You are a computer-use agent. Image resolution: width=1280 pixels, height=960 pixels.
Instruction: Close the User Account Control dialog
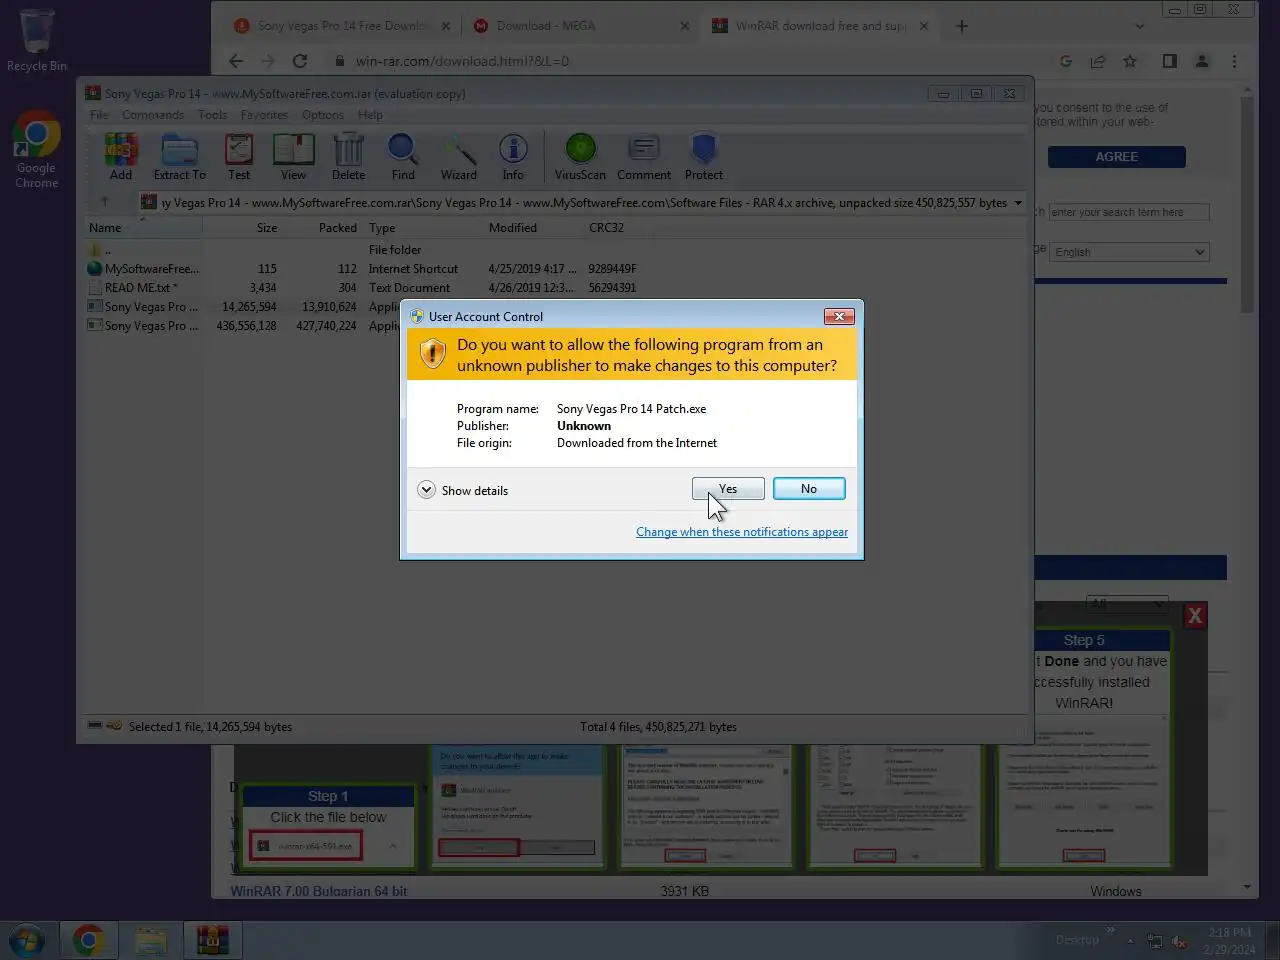(x=839, y=316)
